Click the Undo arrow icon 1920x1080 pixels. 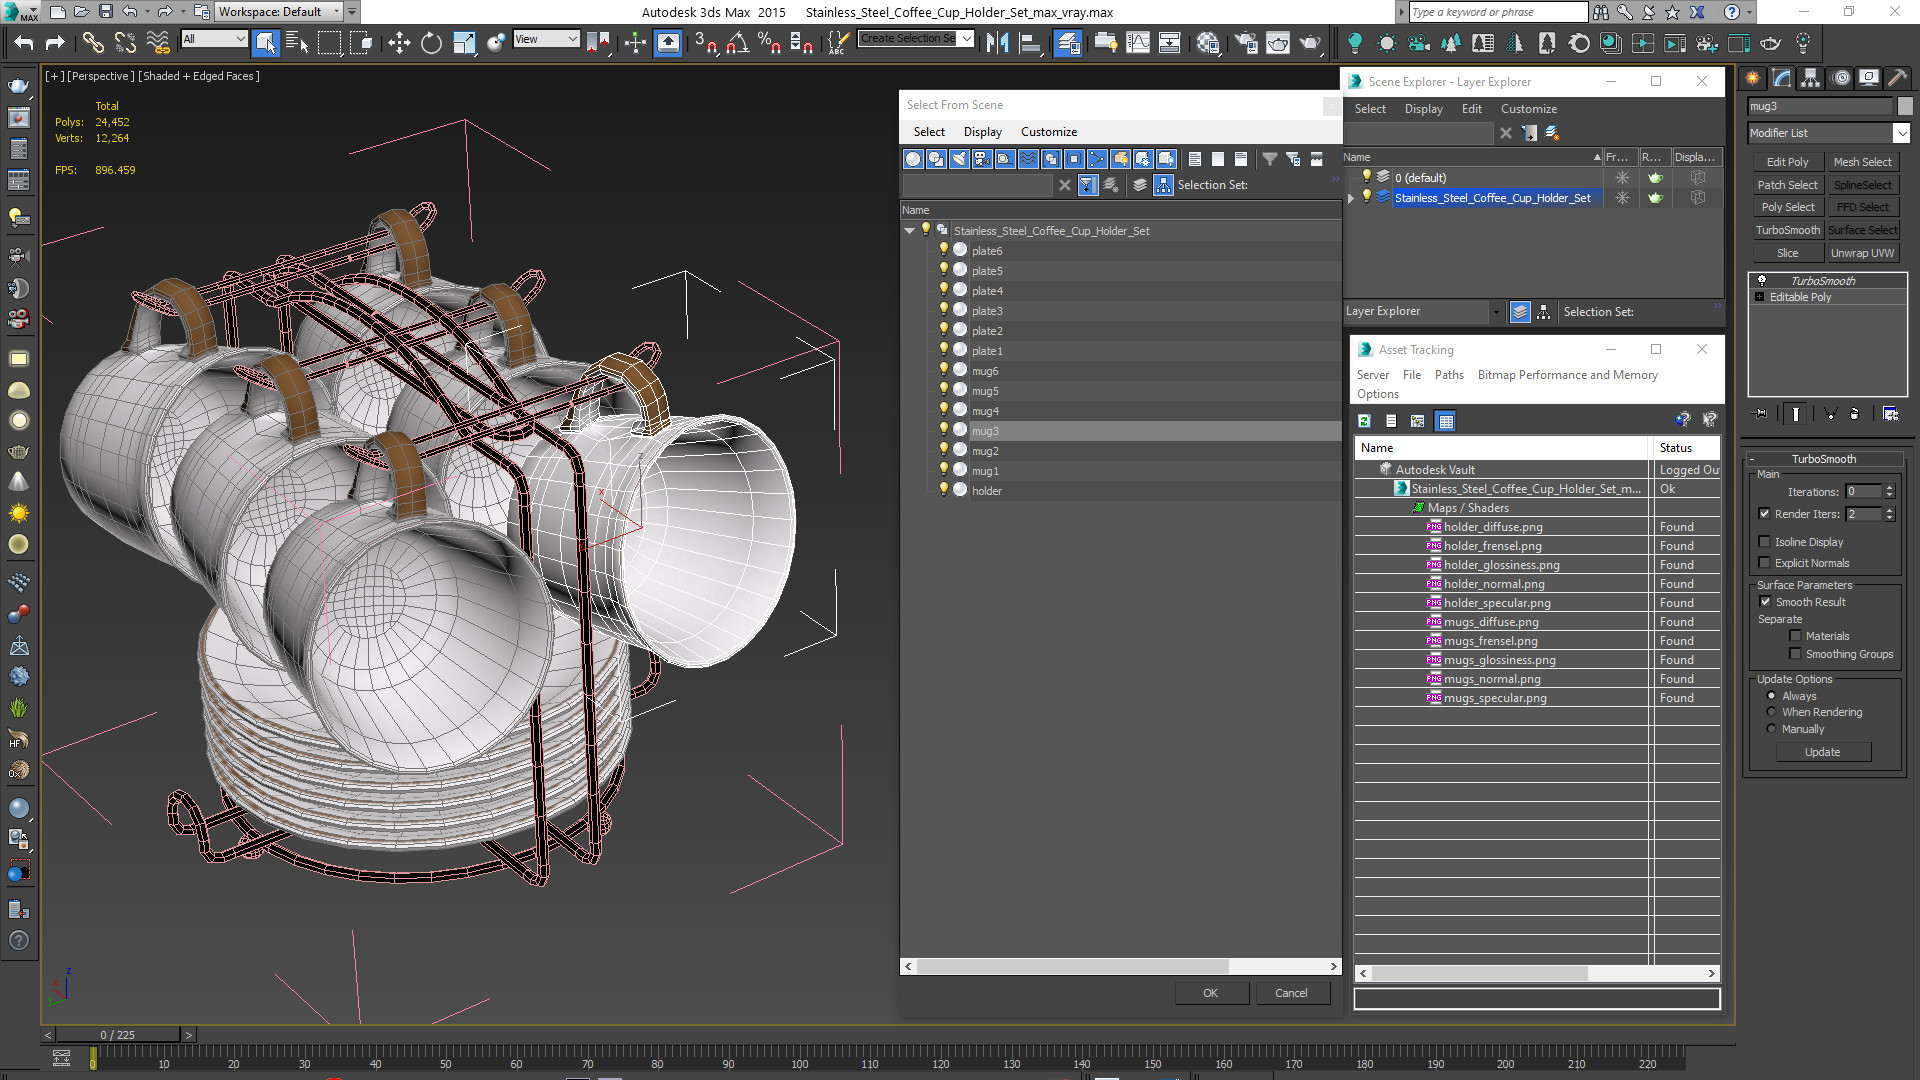point(24,43)
